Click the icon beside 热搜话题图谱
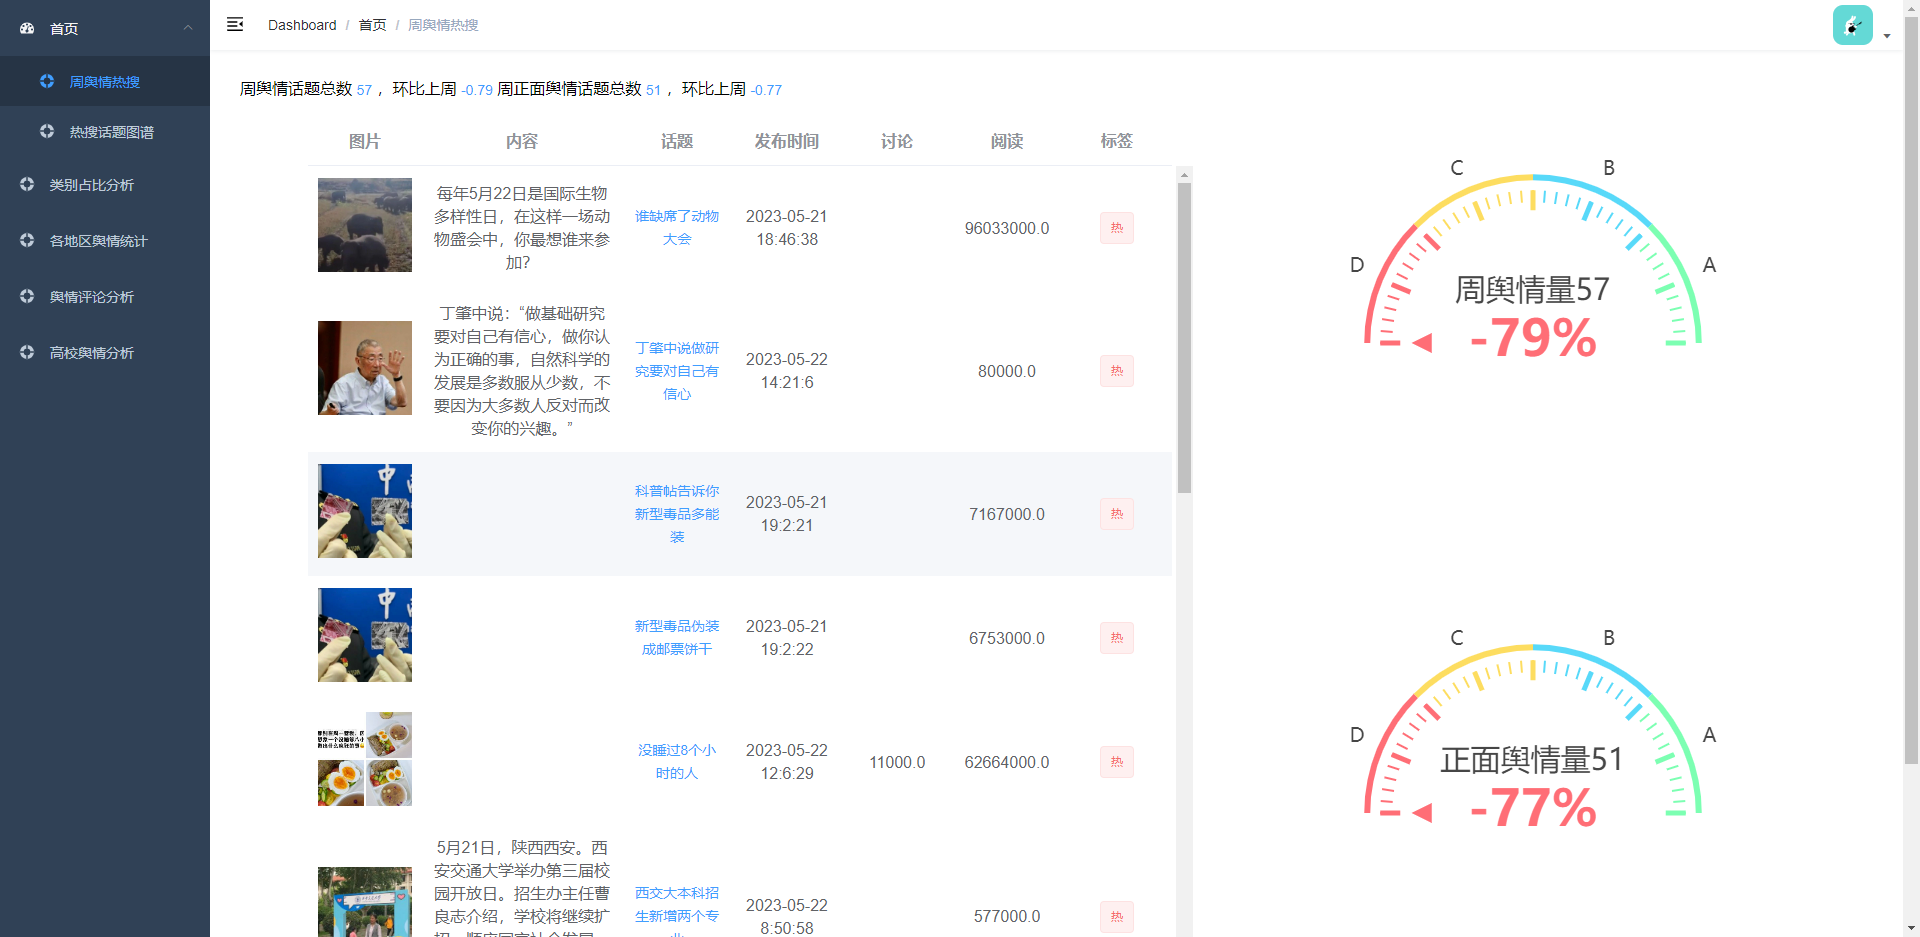Screen dimensions: 1920x937 coord(47,131)
